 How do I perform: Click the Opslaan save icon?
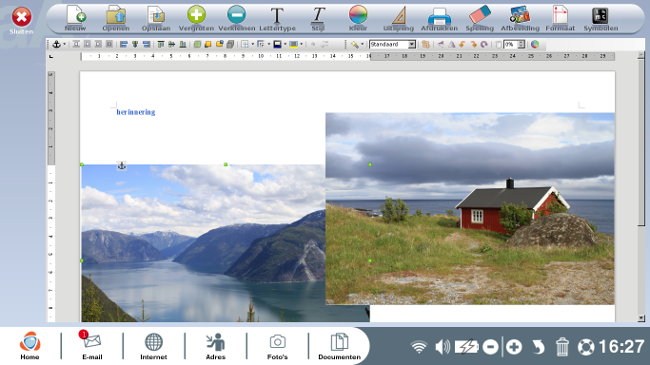click(156, 18)
